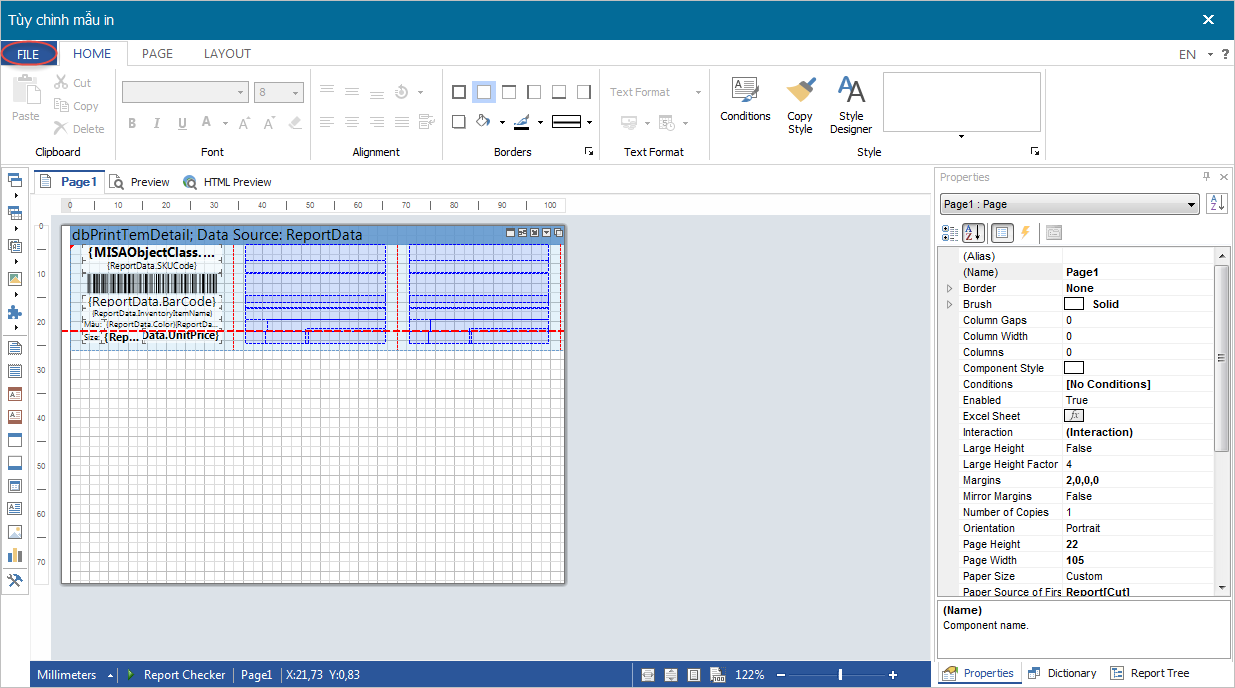The height and width of the screenshot is (688, 1235).
Task: Click the Paste clipboard button
Action: coord(25,100)
